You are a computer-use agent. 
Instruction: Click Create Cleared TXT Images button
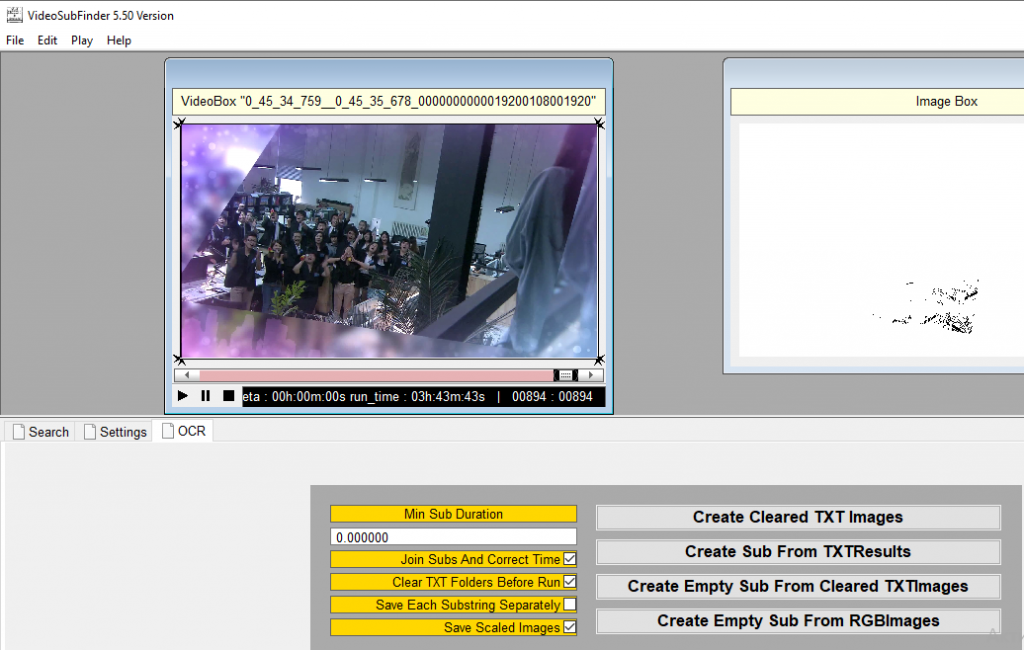pos(798,517)
